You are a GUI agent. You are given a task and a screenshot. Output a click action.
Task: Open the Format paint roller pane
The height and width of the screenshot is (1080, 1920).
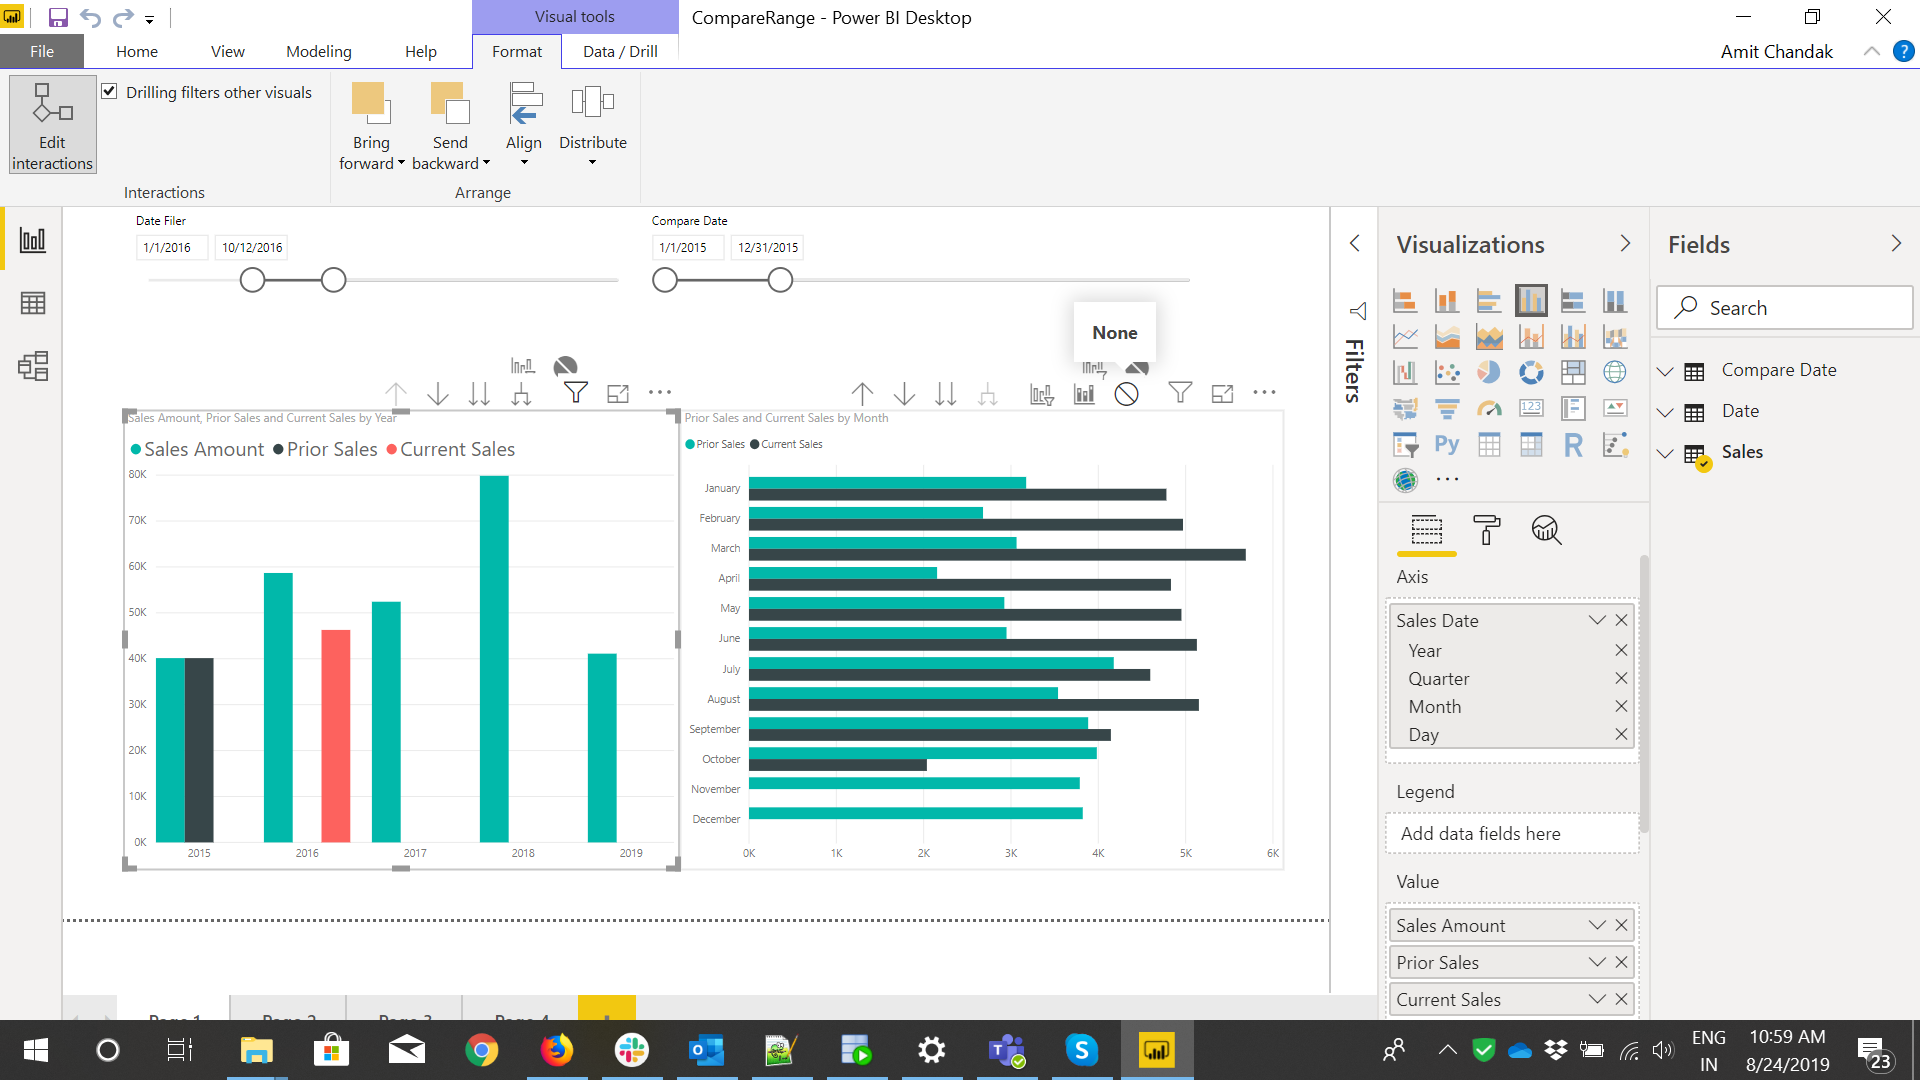[1486, 530]
